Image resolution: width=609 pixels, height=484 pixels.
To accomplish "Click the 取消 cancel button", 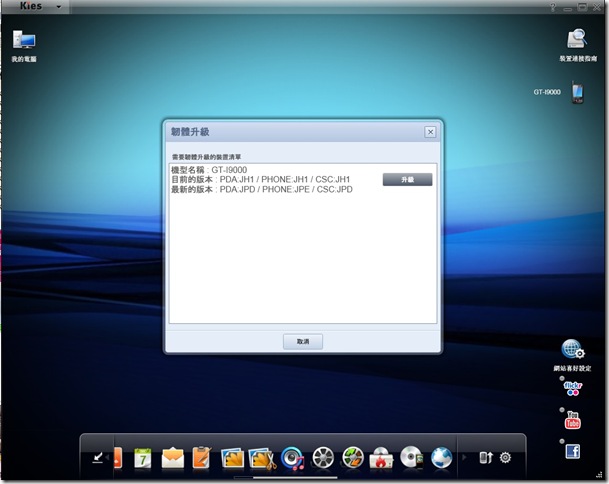I will pos(303,341).
